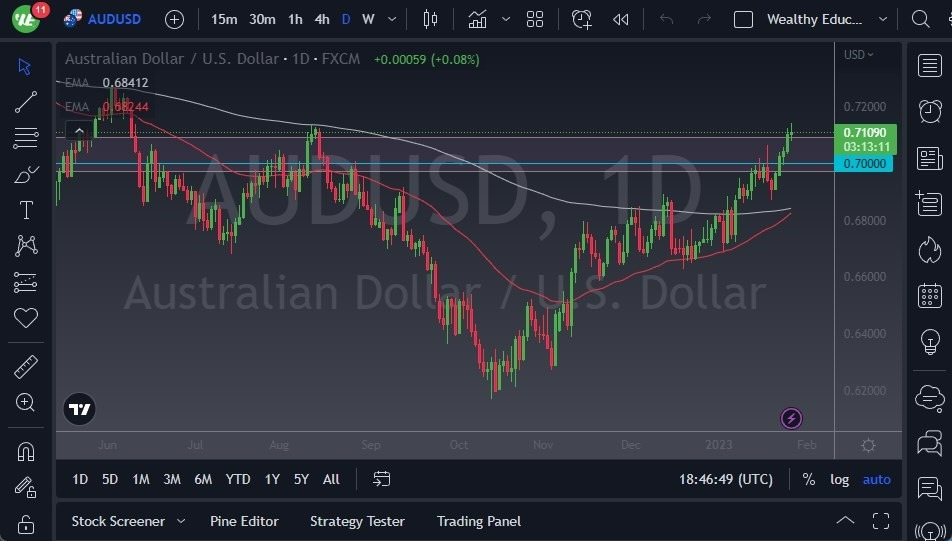This screenshot has width=952, height=541.
Task: Select the brush drawing tool
Action: pyautogui.click(x=26, y=174)
